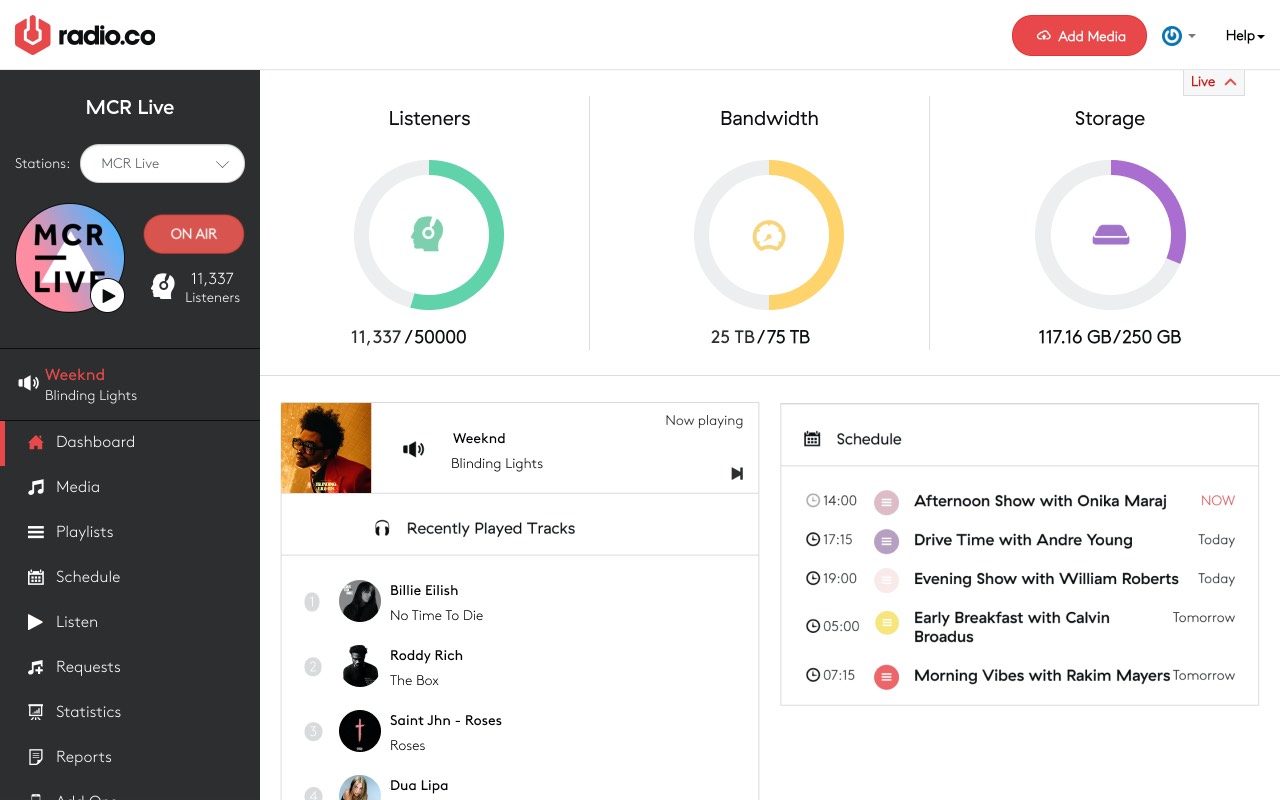
Task: Click the NOW label in schedule
Action: click(1217, 501)
